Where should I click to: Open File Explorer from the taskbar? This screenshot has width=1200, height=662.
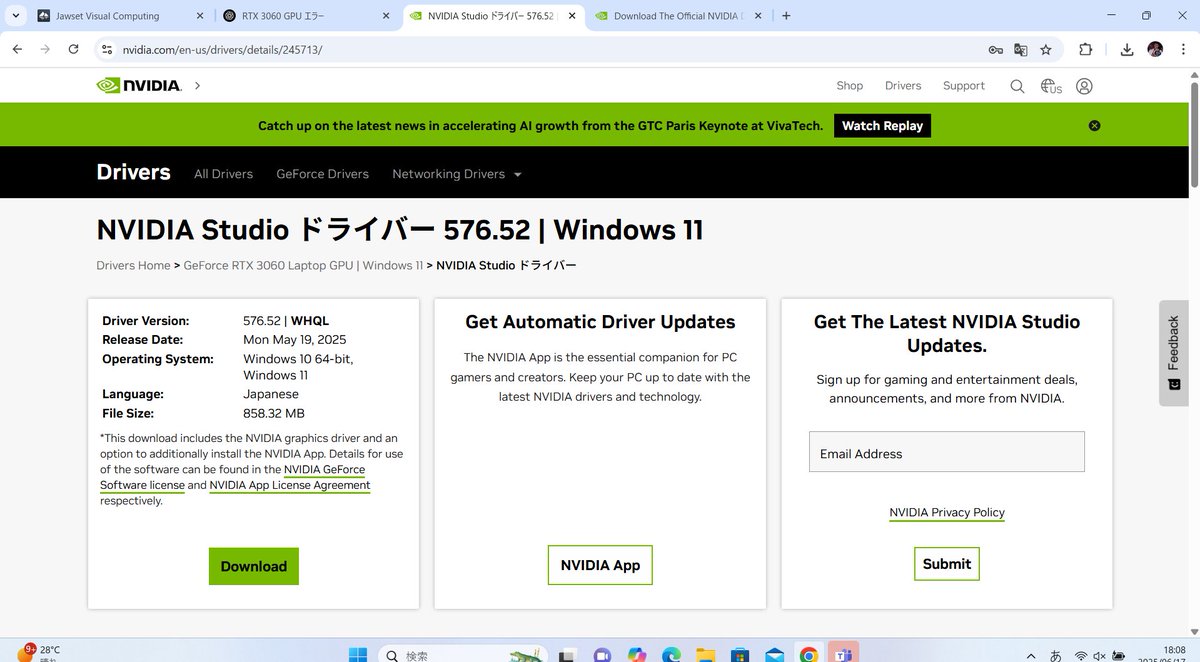click(705, 655)
